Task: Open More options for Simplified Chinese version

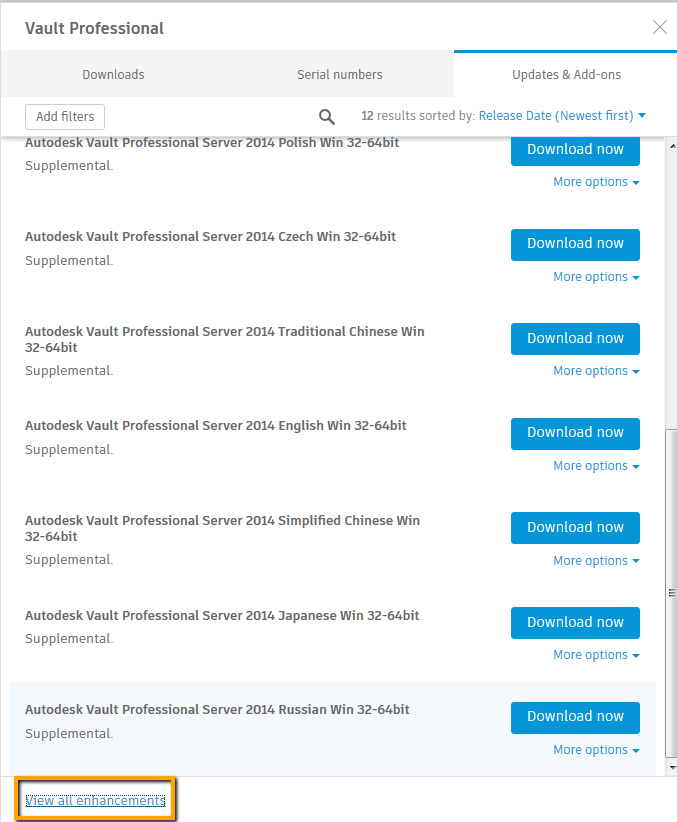Action: point(596,560)
